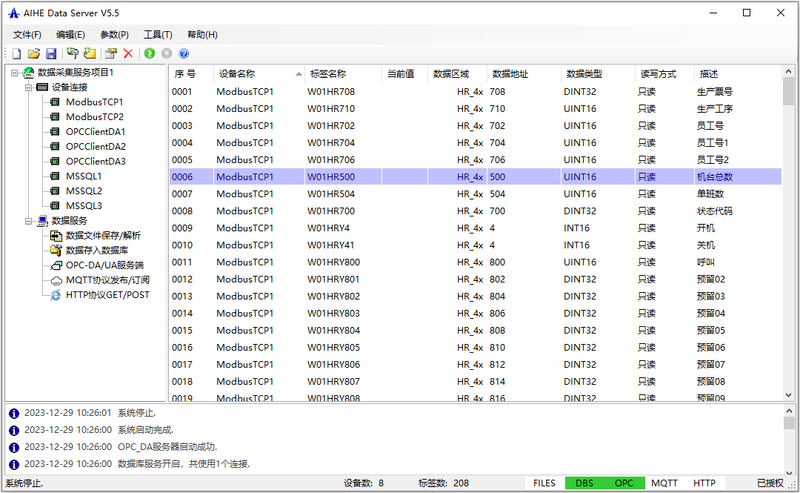Sort by the 序号 column header
This screenshot has width=800, height=493.
191,74
